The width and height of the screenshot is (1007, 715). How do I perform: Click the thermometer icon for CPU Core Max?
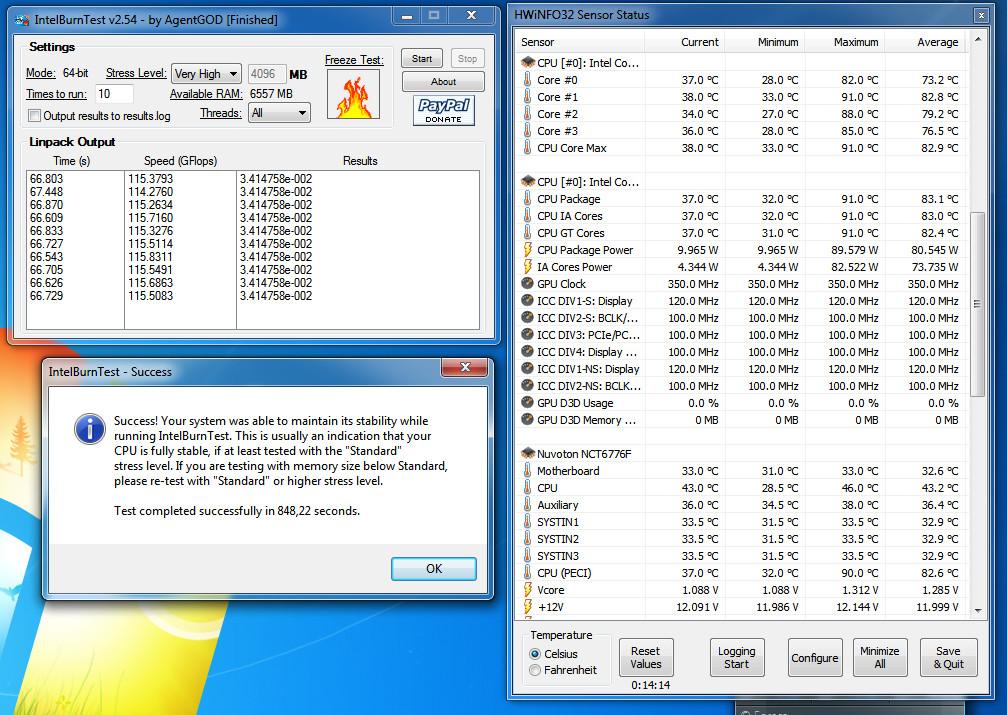click(527, 148)
